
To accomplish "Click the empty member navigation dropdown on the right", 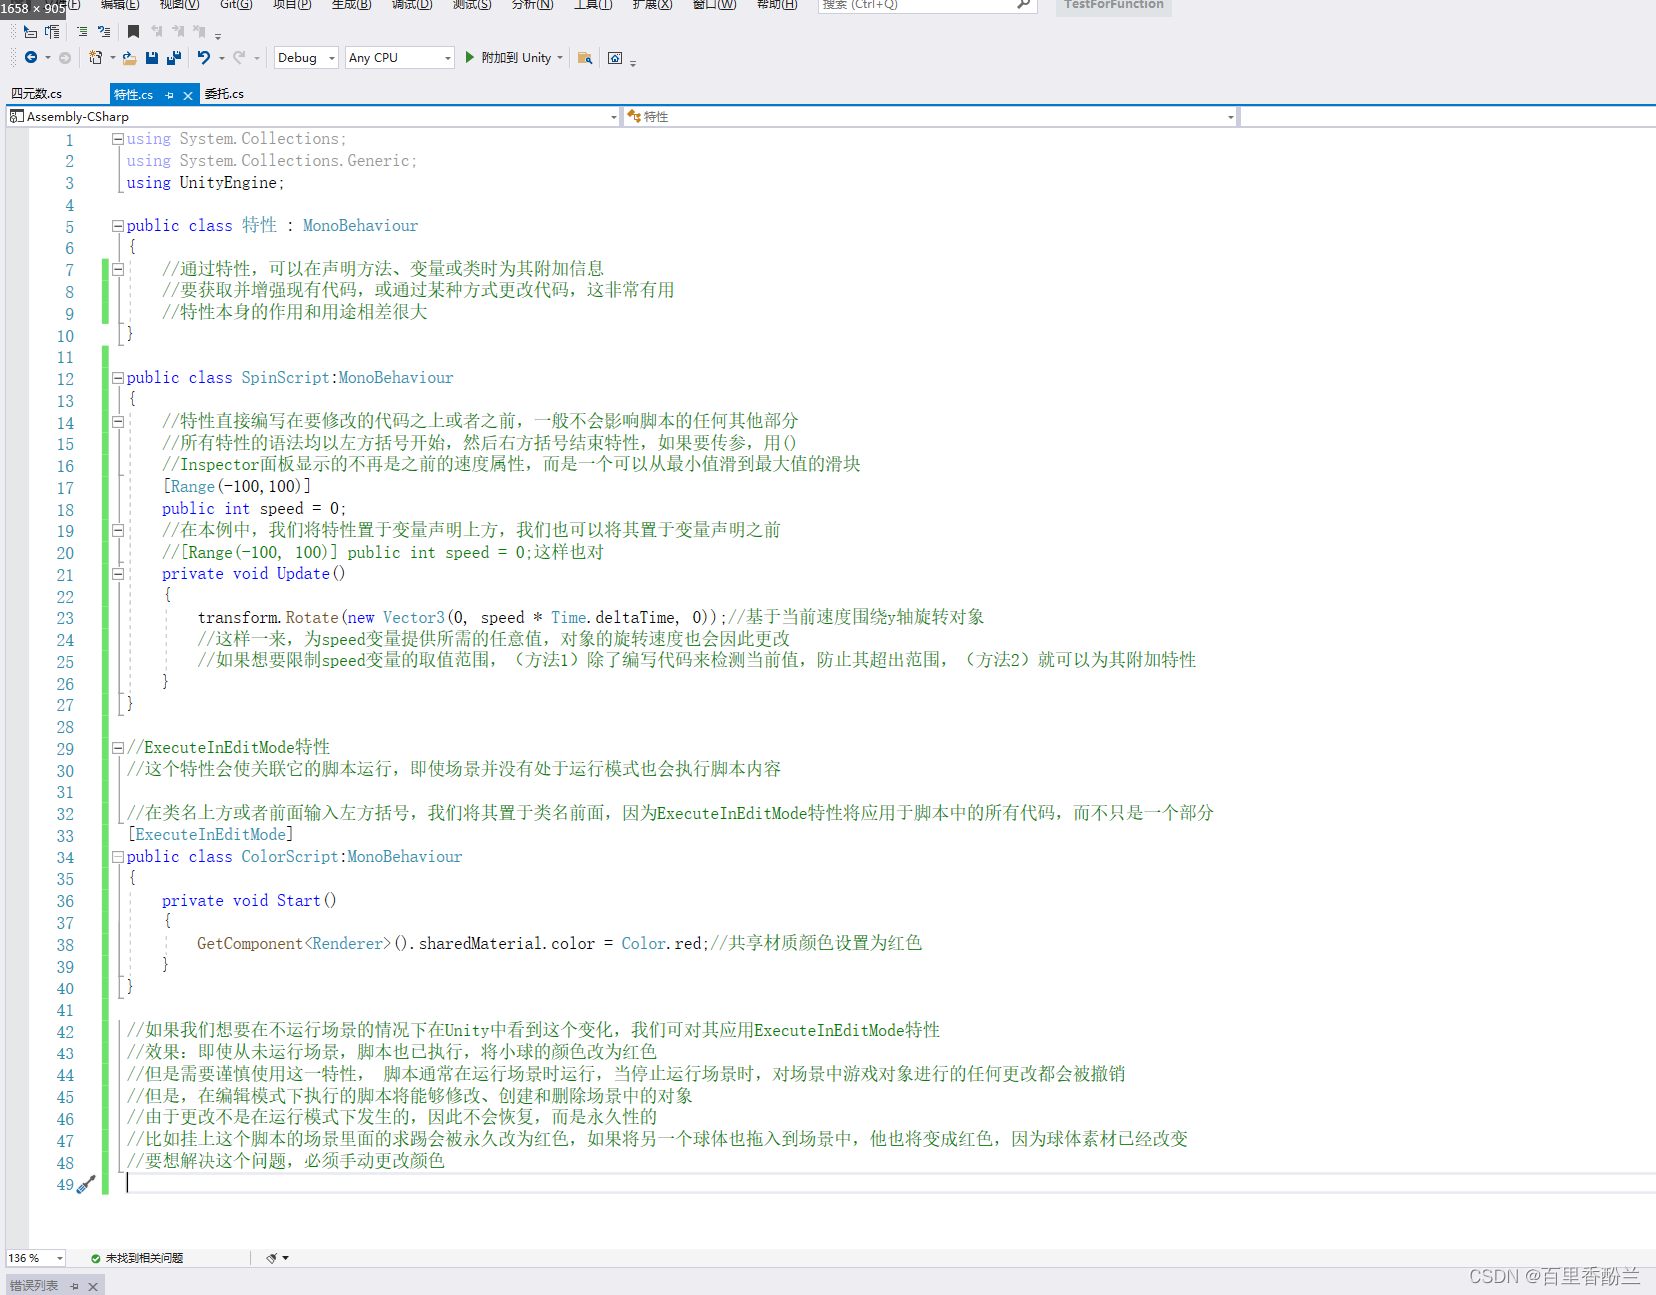I will [x=1448, y=117].
